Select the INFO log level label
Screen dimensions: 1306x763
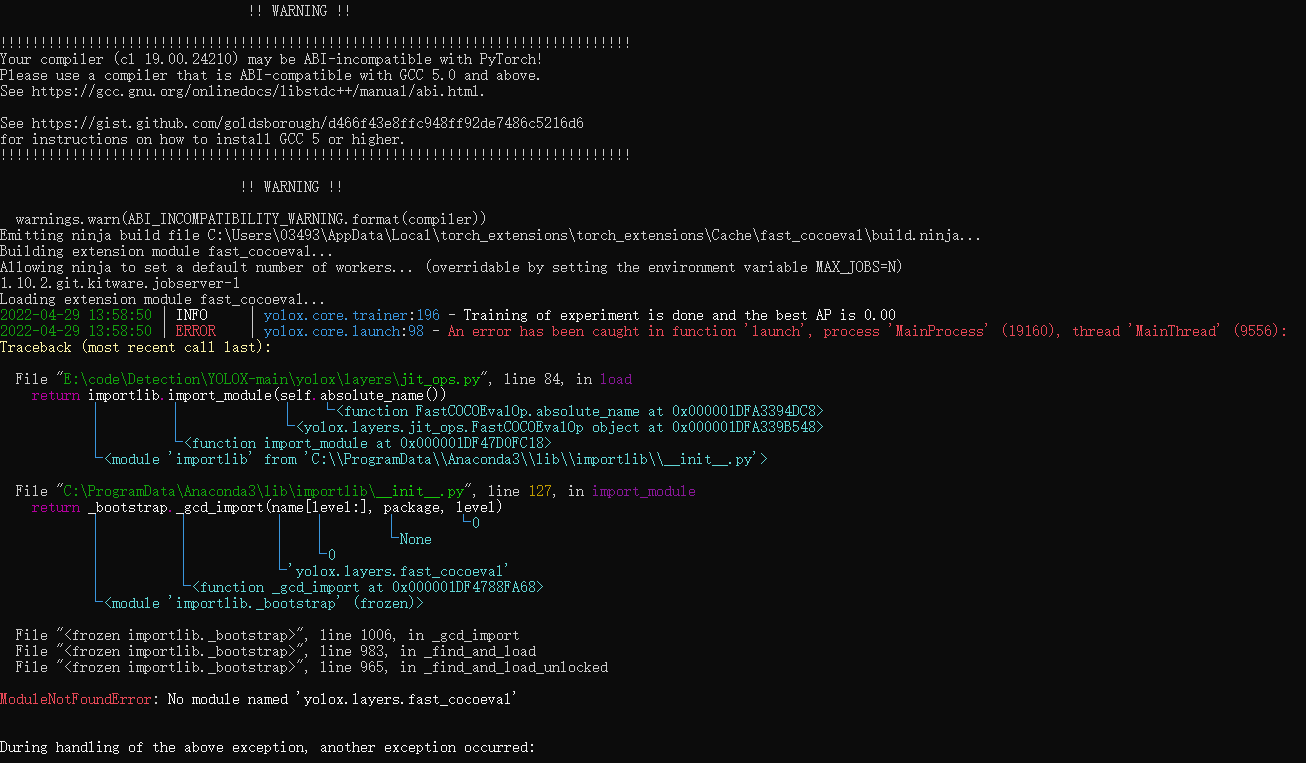tap(190, 314)
